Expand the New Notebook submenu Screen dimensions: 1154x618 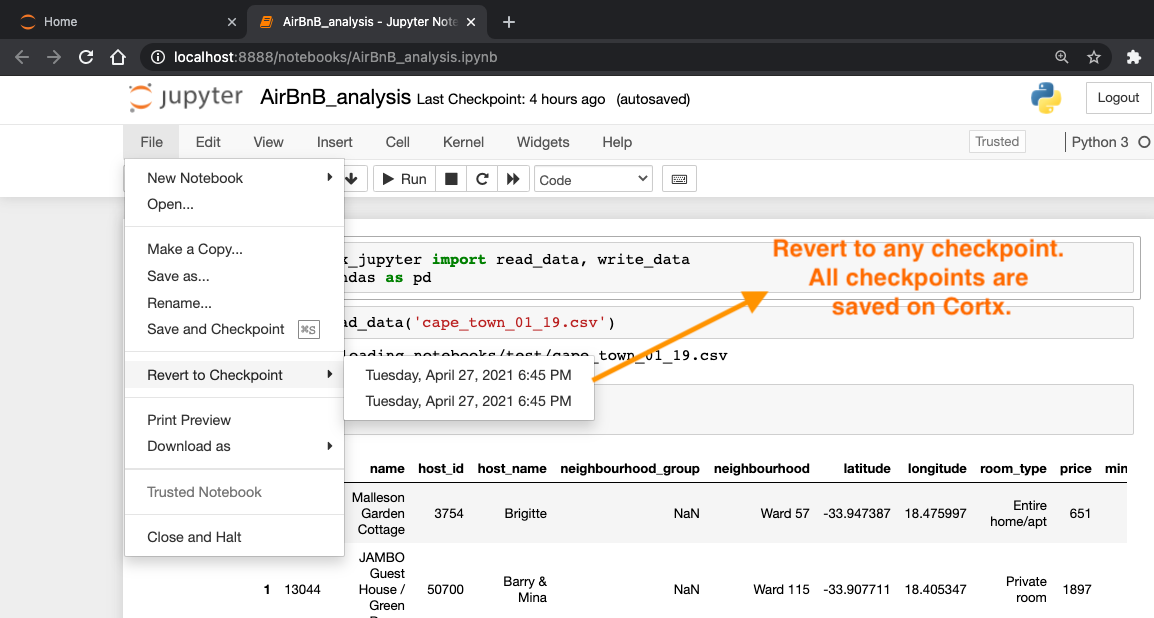pyautogui.click(x=234, y=178)
